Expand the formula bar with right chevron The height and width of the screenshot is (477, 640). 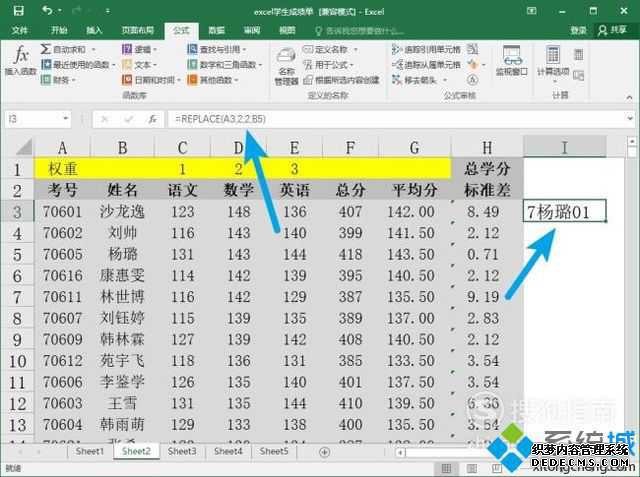click(629, 119)
